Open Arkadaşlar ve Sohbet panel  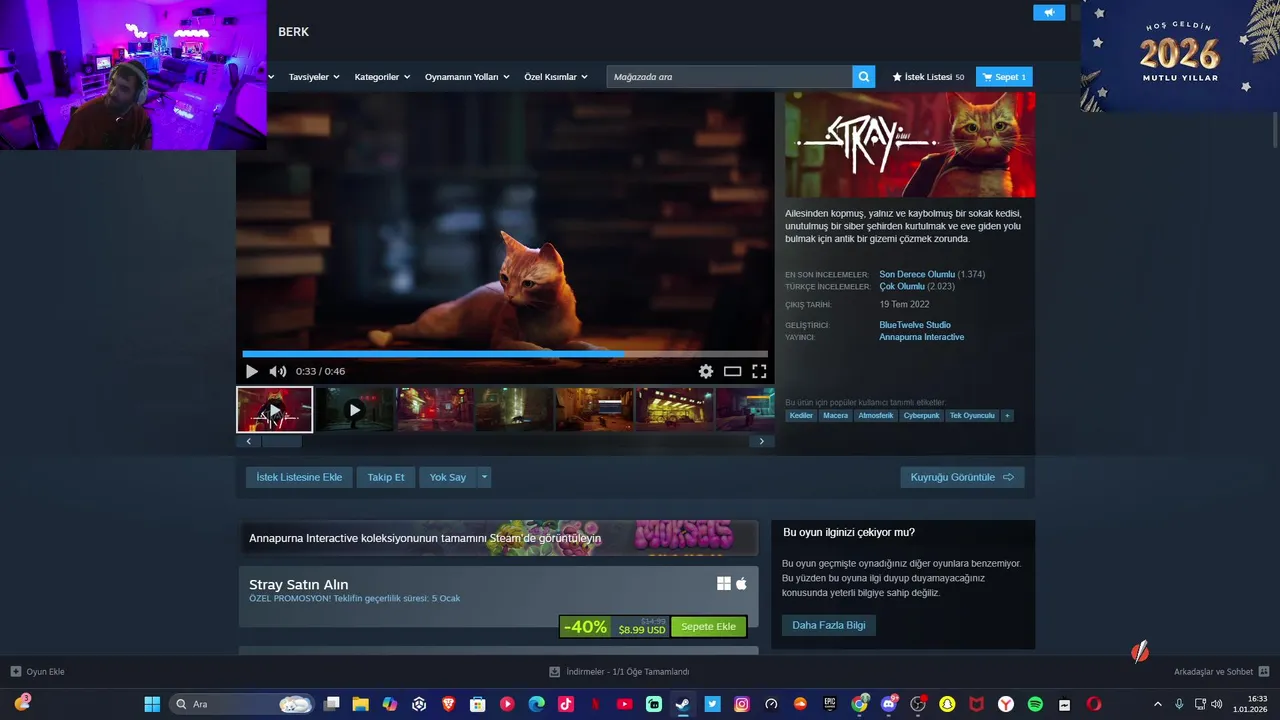1221,672
